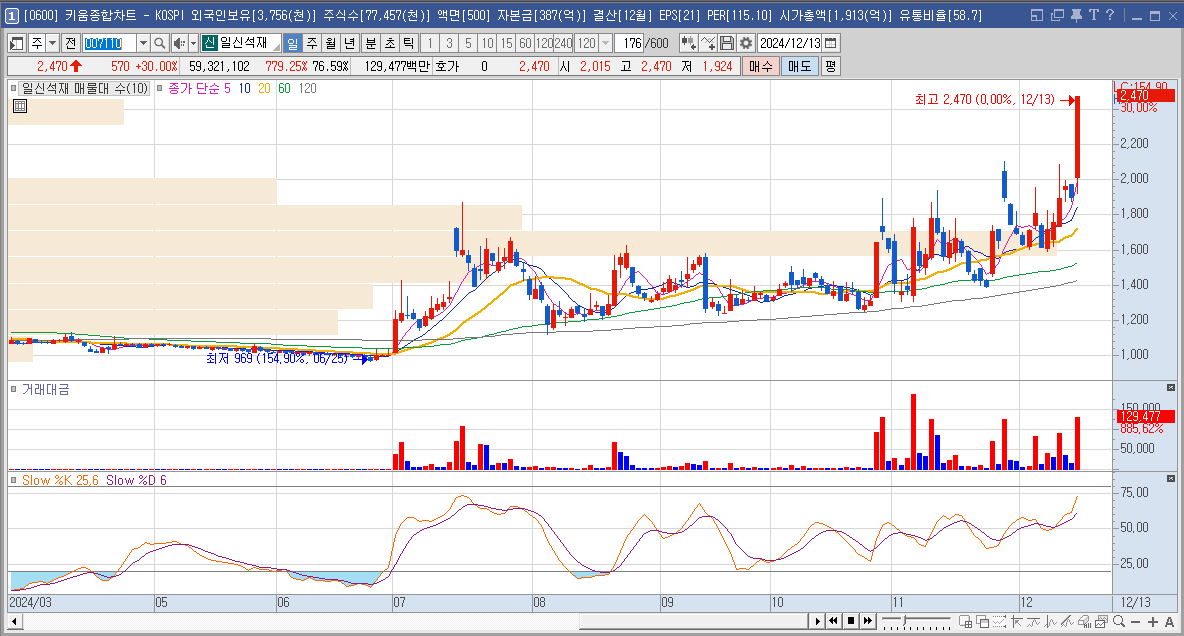Click the 240 interval button
Viewport: 1184px width, 636px height.
(563, 44)
